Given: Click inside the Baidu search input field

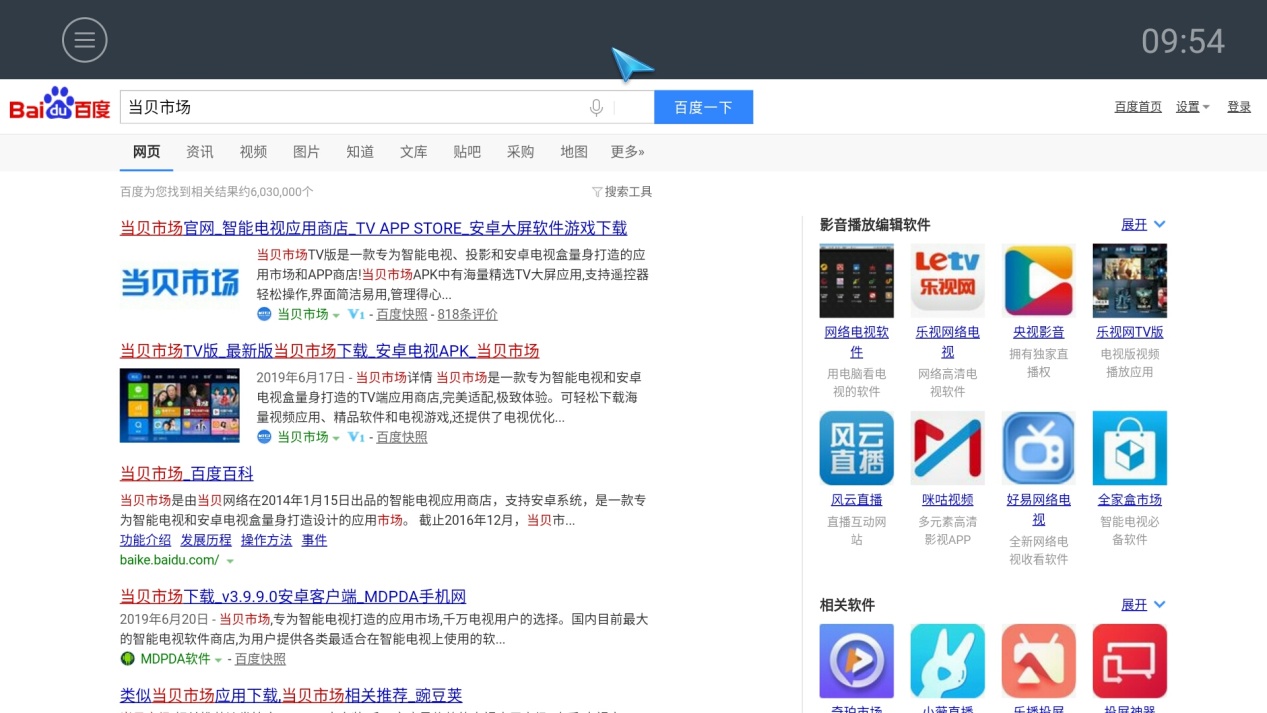Looking at the screenshot, I should point(350,107).
